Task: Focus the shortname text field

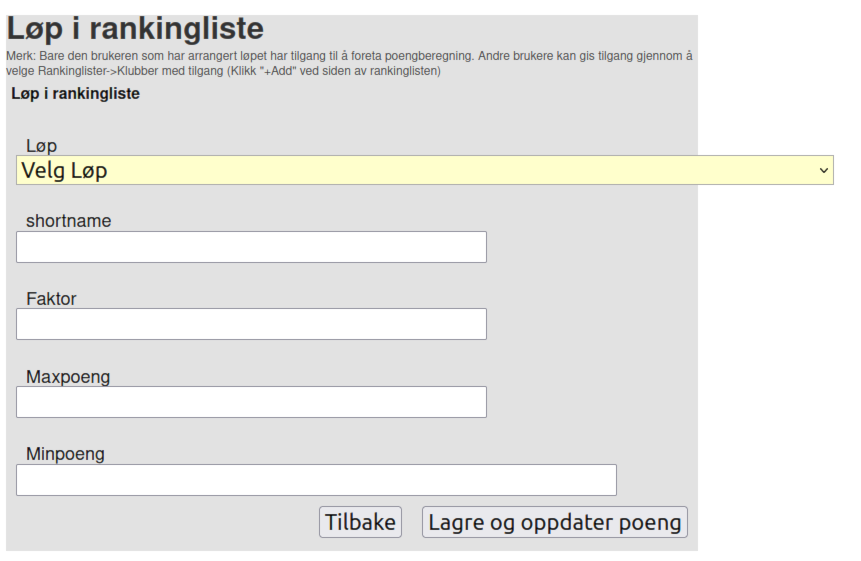Action: point(251,247)
